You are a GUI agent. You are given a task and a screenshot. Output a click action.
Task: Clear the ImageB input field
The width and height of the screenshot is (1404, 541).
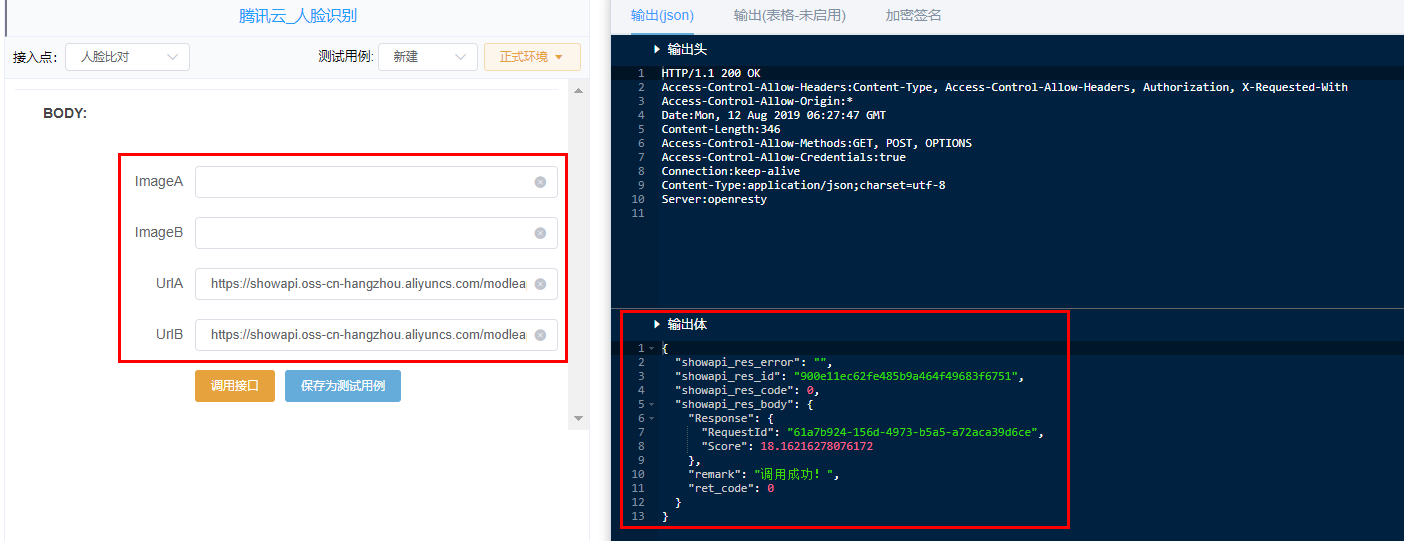pyautogui.click(x=540, y=233)
